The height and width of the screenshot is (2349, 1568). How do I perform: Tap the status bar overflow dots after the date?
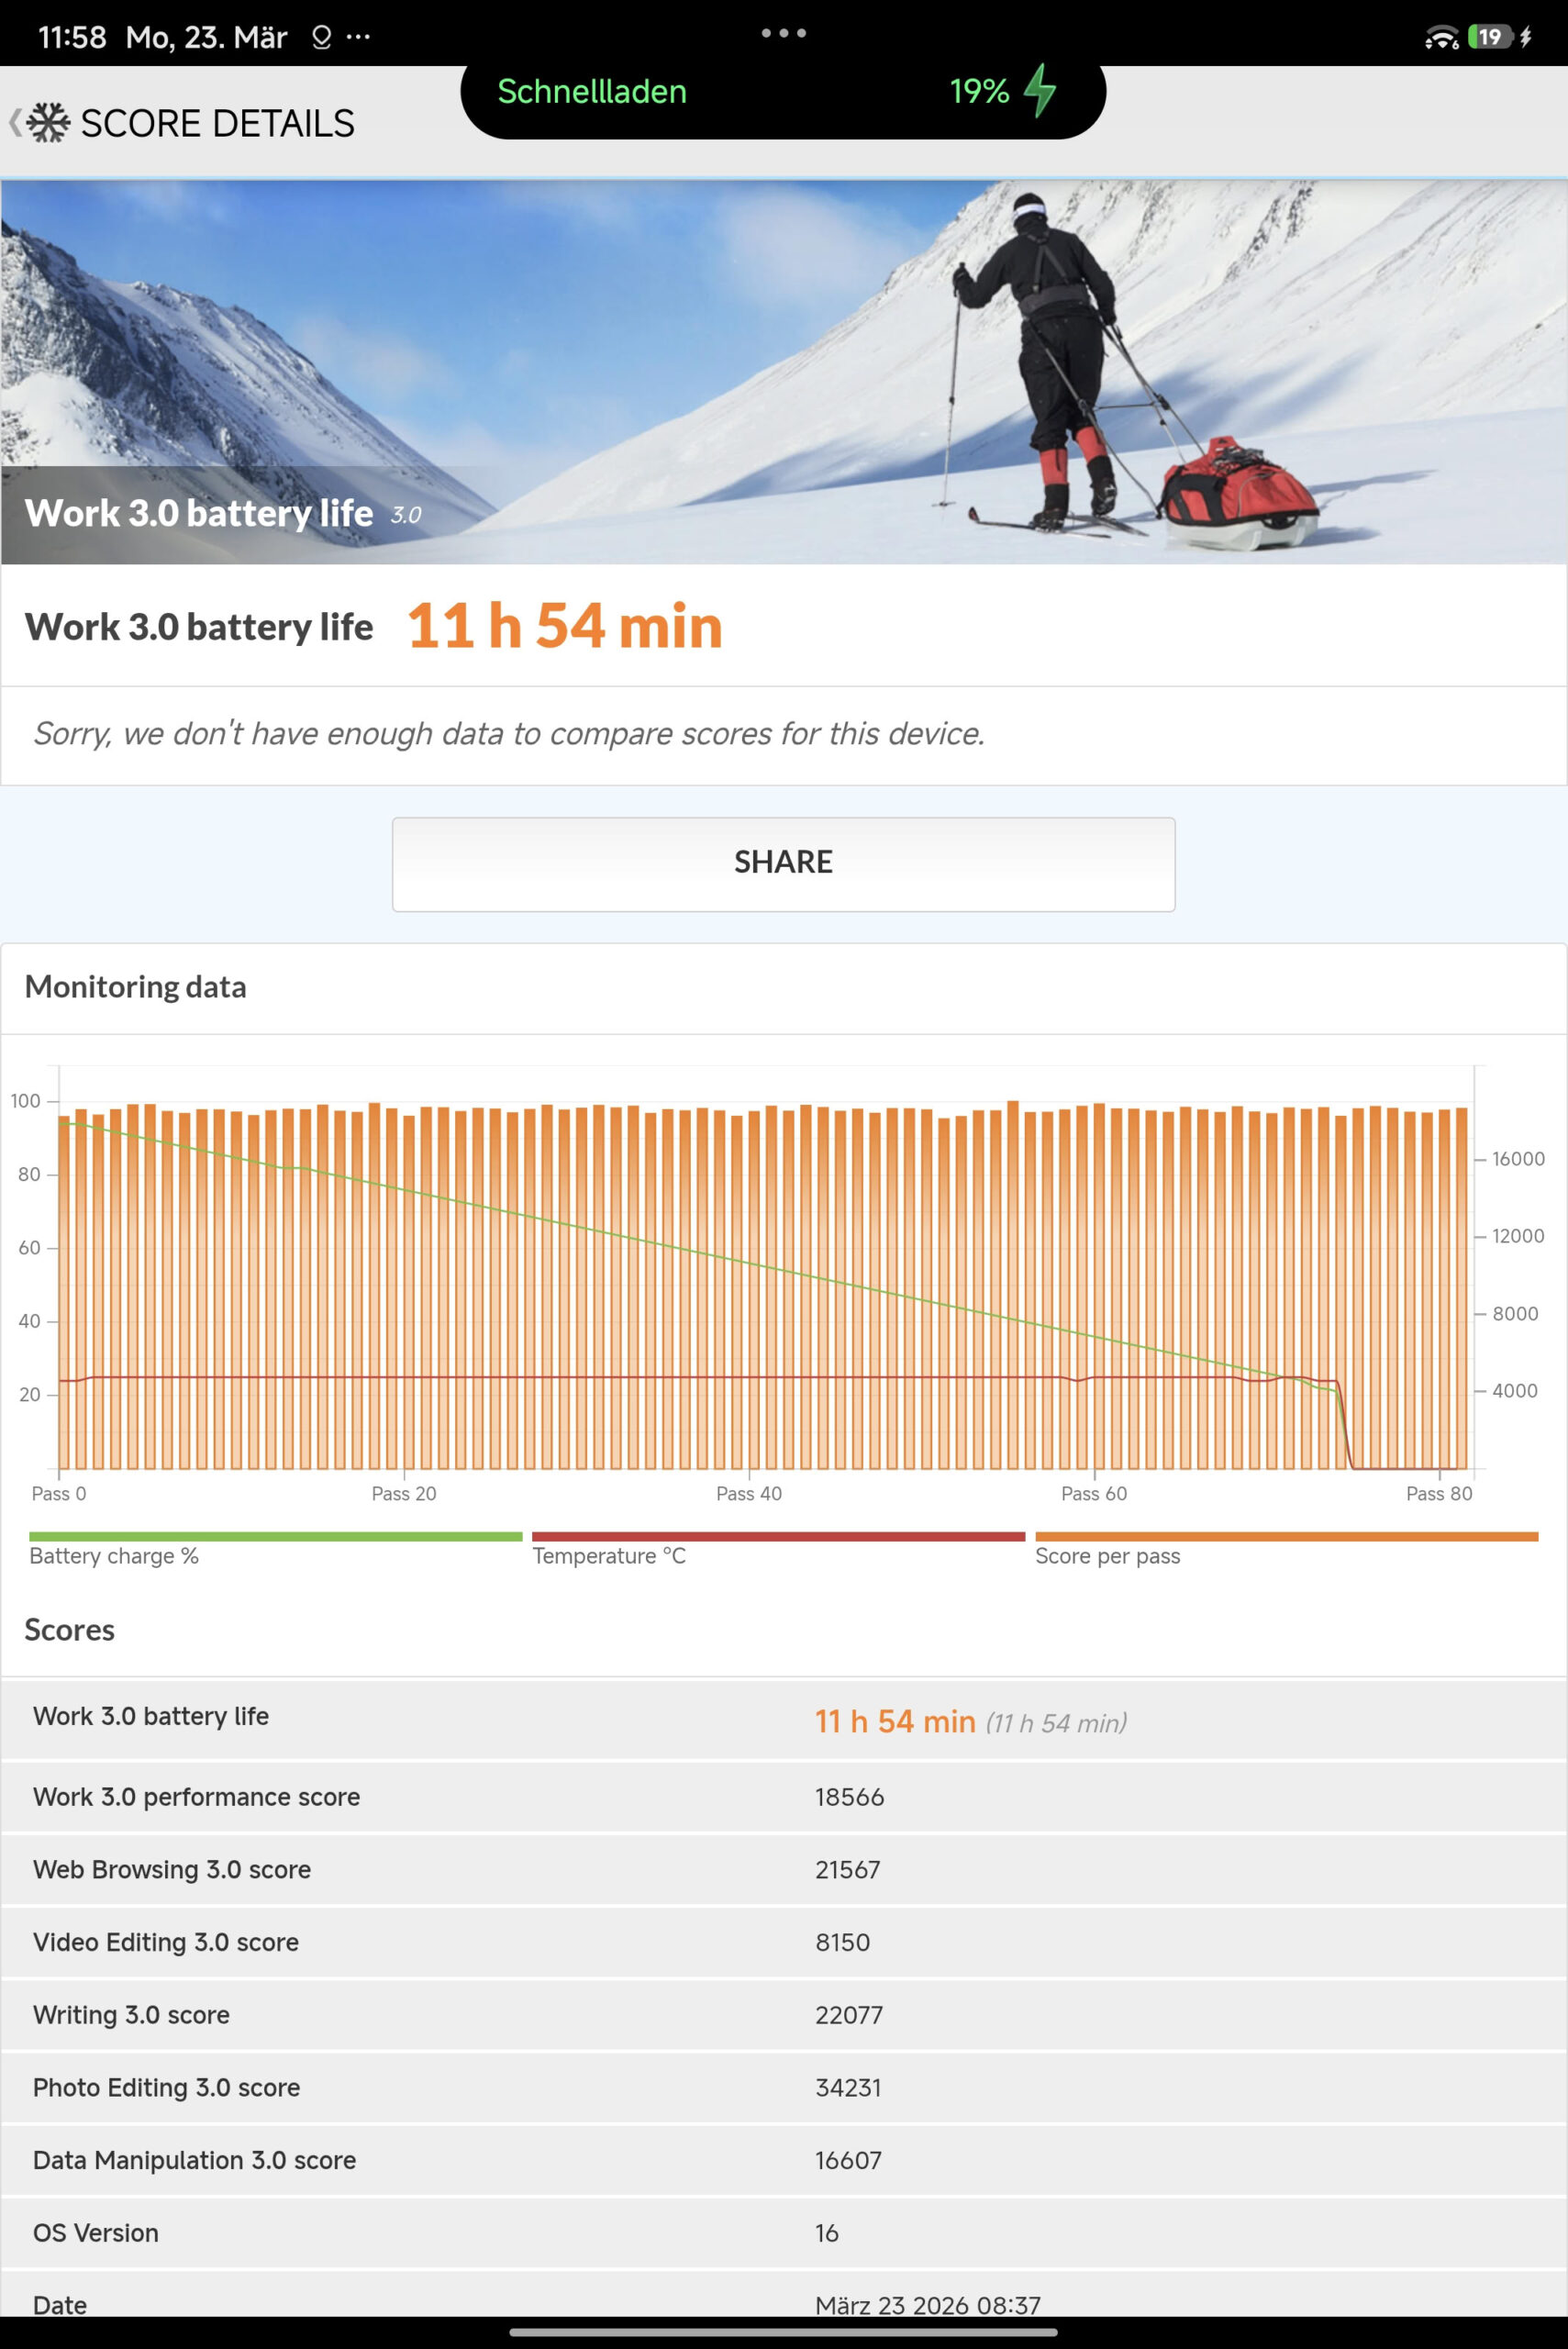point(358,38)
